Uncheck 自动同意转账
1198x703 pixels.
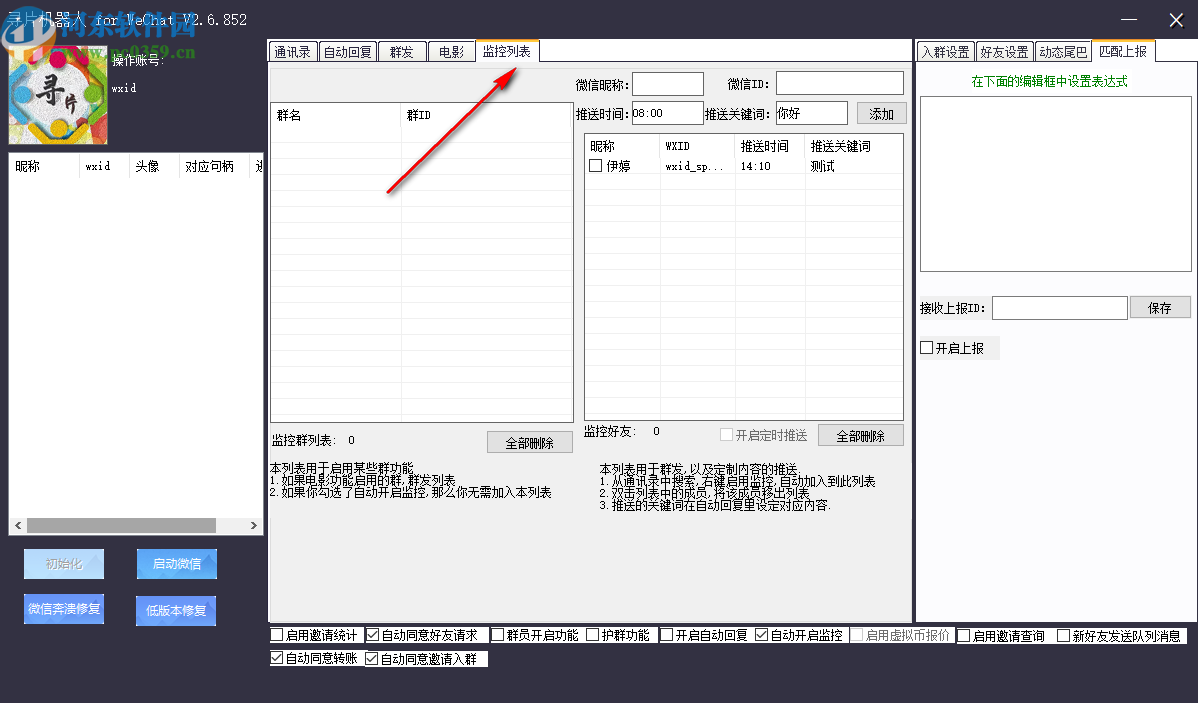[x=277, y=658]
